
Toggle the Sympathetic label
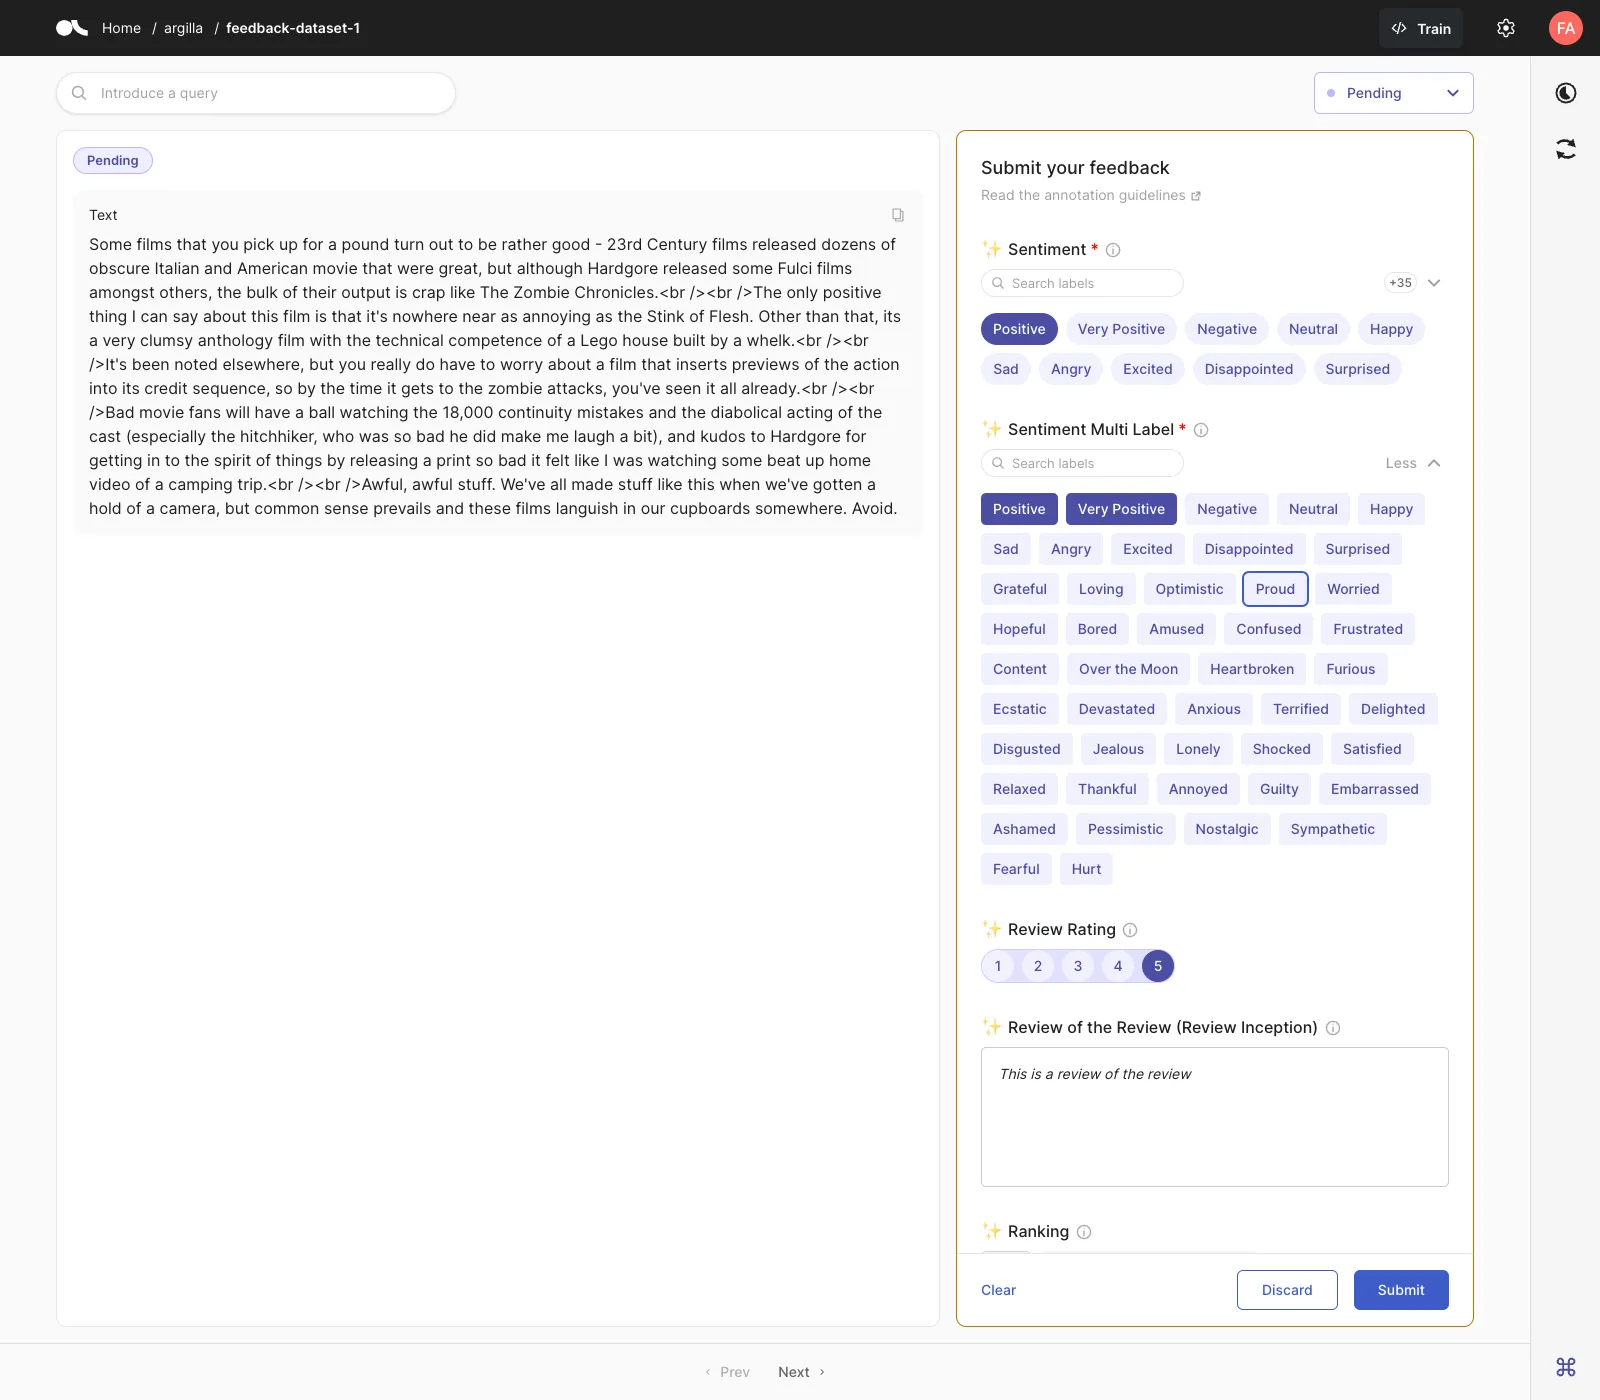pos(1332,829)
